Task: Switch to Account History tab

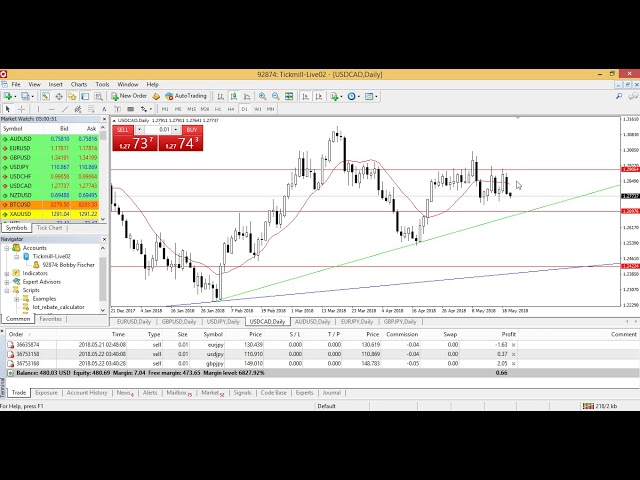Action: pos(86,393)
